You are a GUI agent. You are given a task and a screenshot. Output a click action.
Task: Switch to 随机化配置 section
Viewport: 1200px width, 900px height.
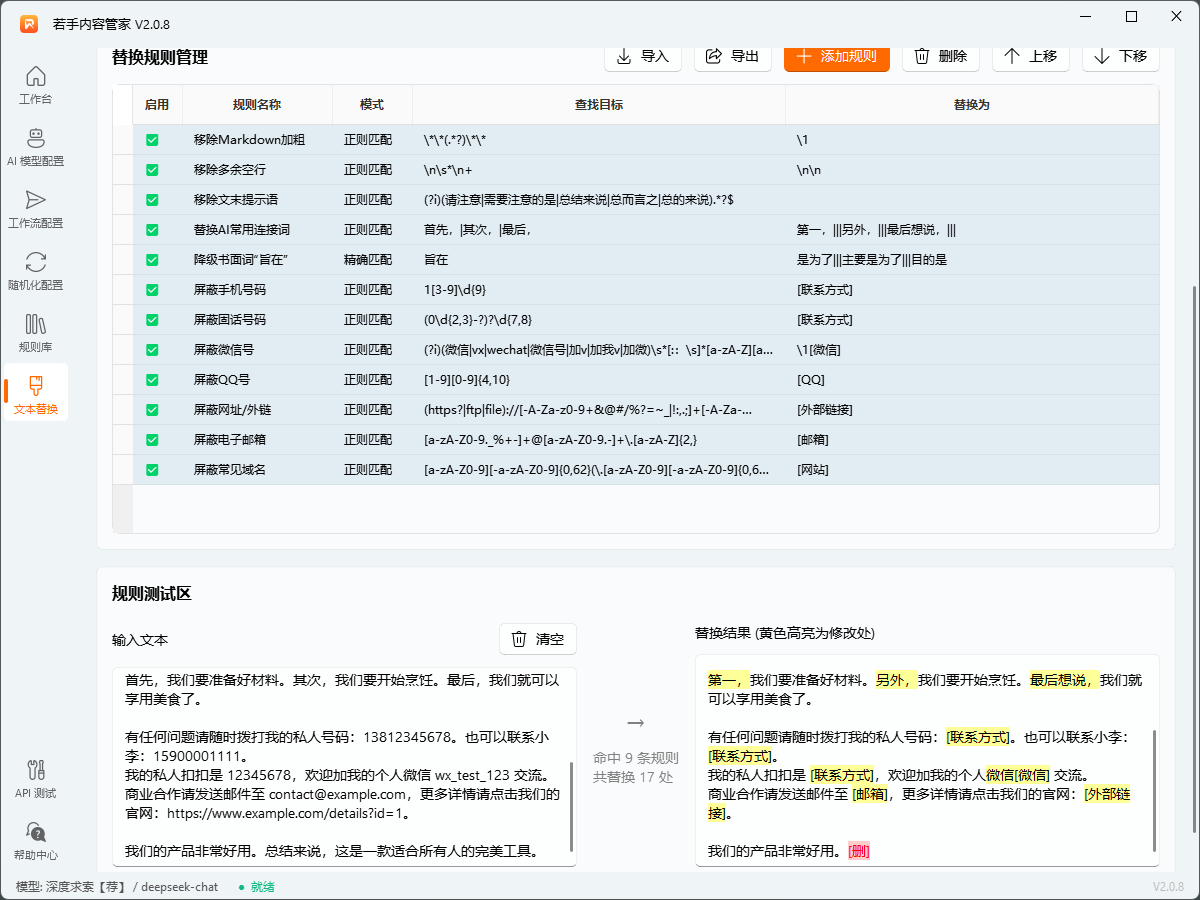click(x=35, y=269)
